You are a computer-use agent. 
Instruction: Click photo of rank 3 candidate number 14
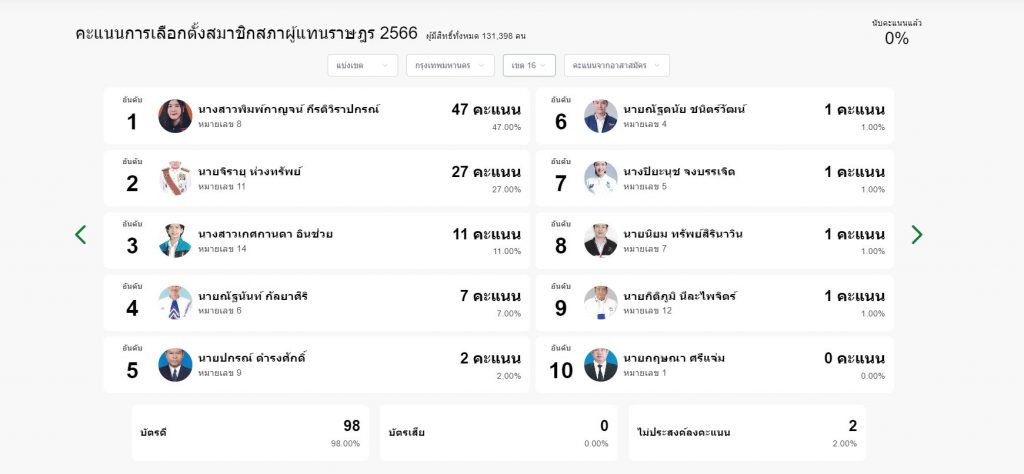pyautogui.click(x=175, y=240)
